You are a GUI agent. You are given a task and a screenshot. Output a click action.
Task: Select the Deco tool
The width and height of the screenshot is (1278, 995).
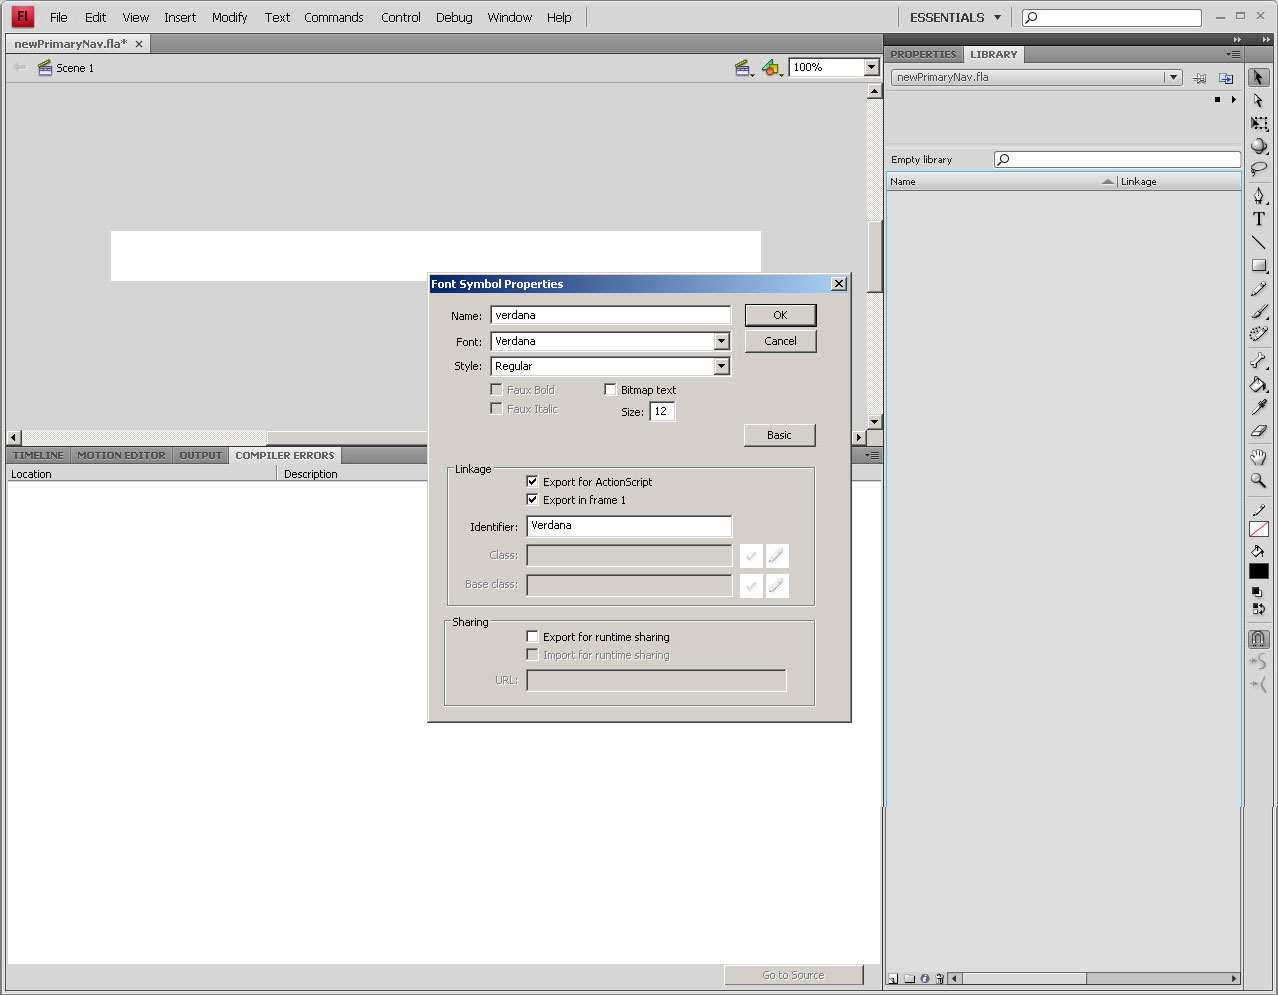[1258, 334]
